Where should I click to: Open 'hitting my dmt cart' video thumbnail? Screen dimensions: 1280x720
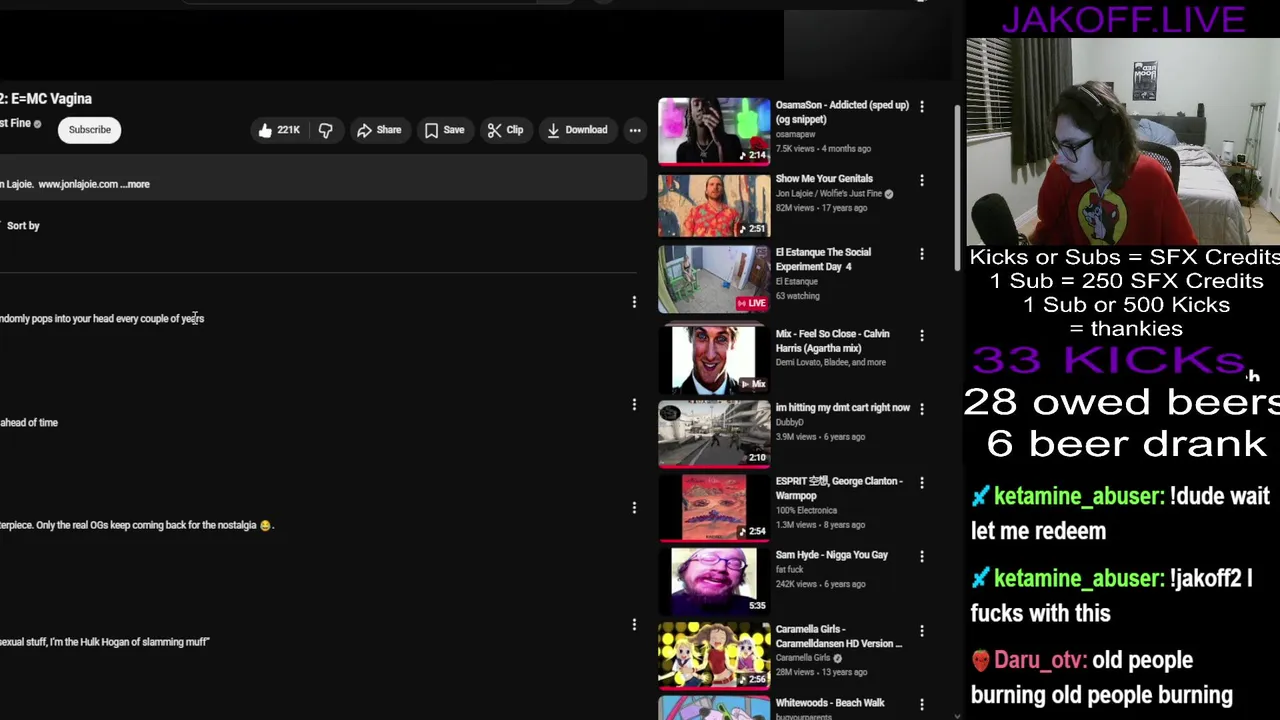tap(714, 433)
